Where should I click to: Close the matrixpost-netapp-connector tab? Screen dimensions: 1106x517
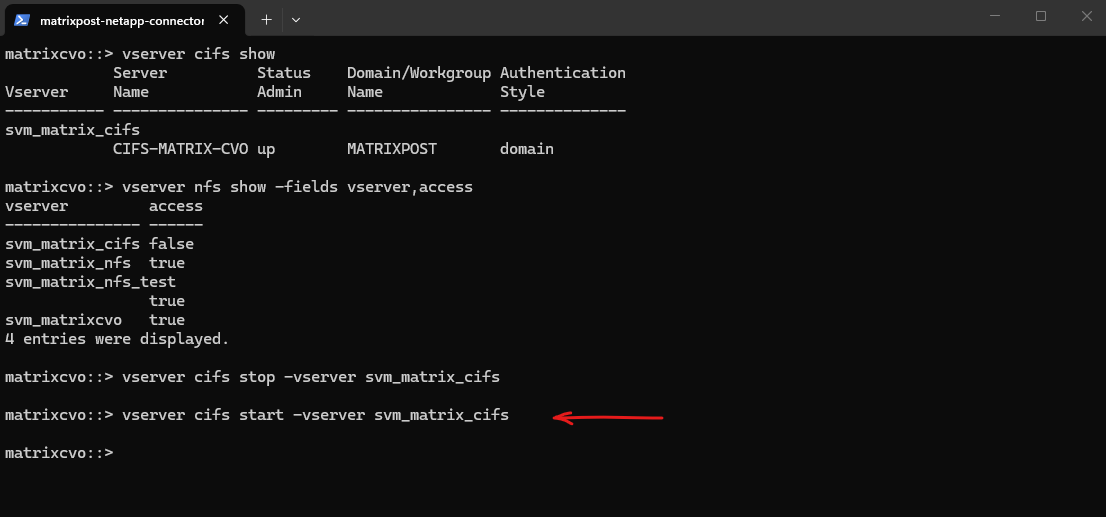225,19
